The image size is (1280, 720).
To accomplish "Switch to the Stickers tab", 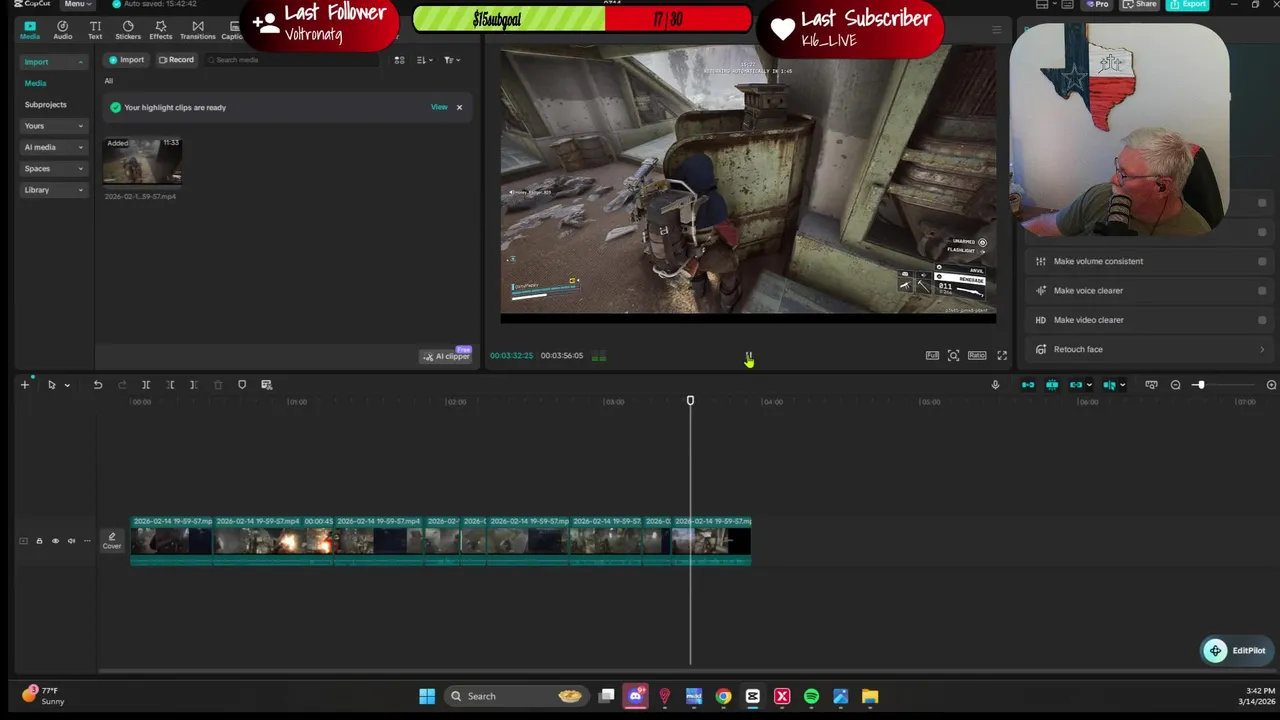I will click(128, 30).
